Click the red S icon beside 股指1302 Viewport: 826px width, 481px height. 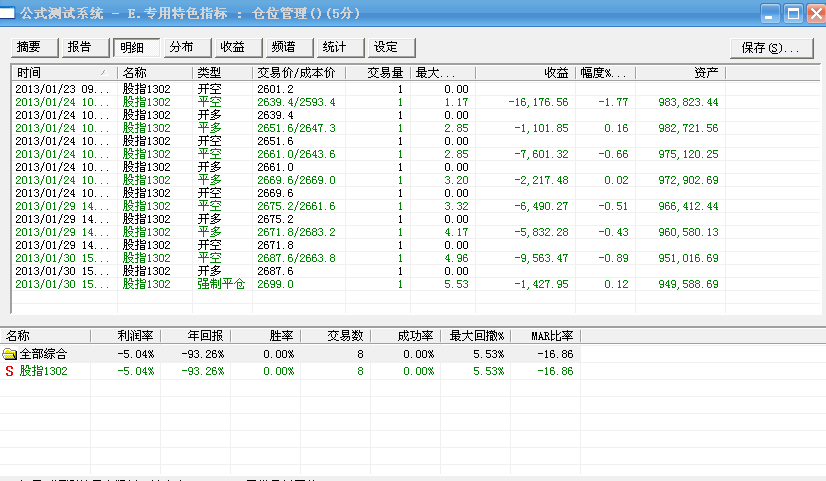pyautogui.click(x=10, y=371)
